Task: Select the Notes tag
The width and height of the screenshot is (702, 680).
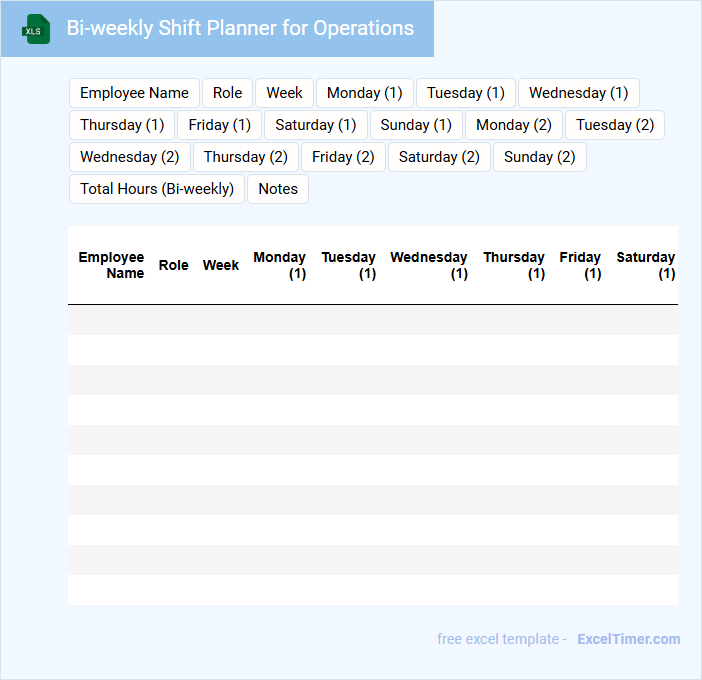Action: [278, 189]
